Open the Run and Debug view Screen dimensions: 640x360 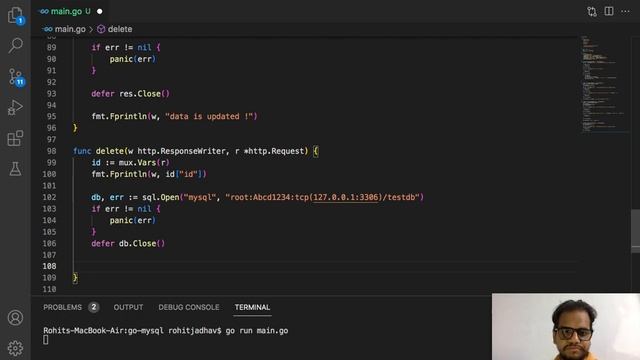tap(15, 108)
